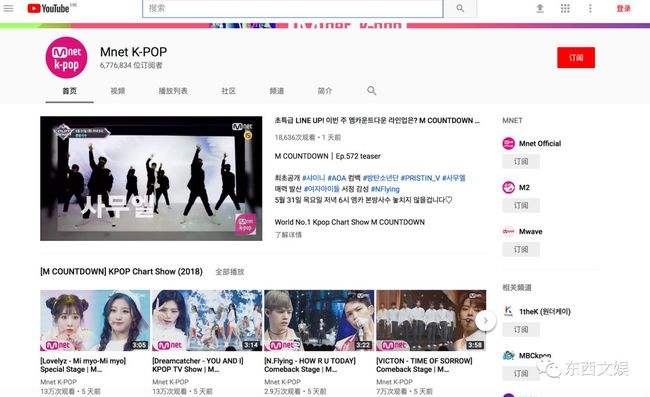Switch to the 频道 tab
The height and width of the screenshot is (397, 650).
276,91
